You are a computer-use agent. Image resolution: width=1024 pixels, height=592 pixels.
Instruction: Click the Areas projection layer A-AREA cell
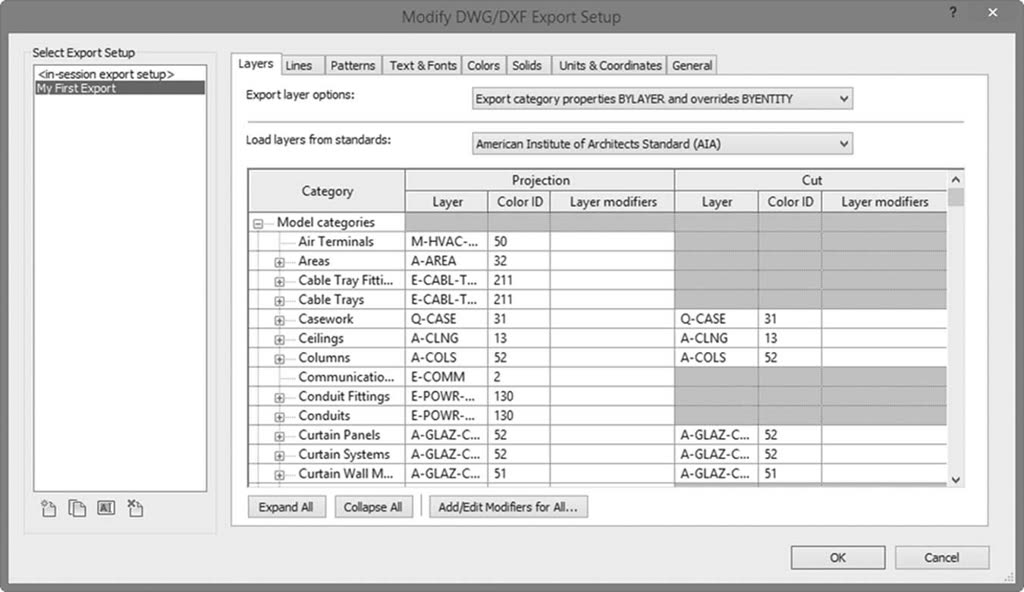[x=447, y=261]
